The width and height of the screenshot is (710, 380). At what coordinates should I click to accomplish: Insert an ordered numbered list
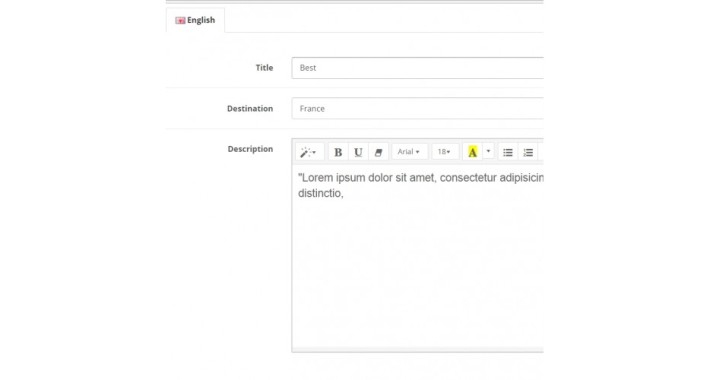tap(528, 152)
